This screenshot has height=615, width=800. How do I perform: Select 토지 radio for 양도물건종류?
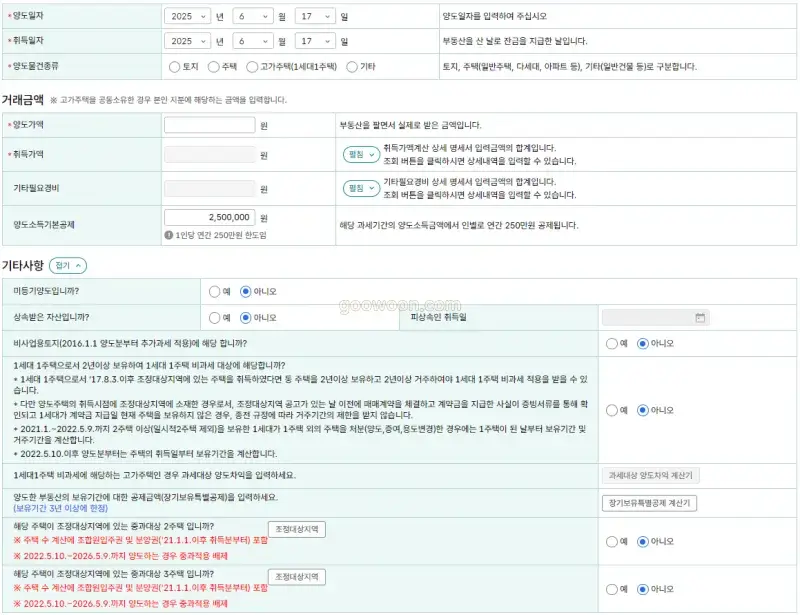174,67
